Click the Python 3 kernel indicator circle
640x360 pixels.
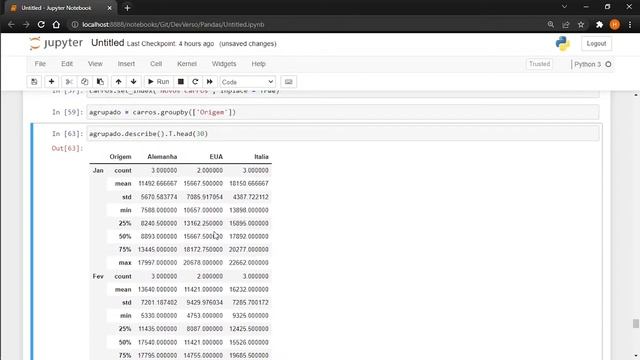[x=608, y=64]
